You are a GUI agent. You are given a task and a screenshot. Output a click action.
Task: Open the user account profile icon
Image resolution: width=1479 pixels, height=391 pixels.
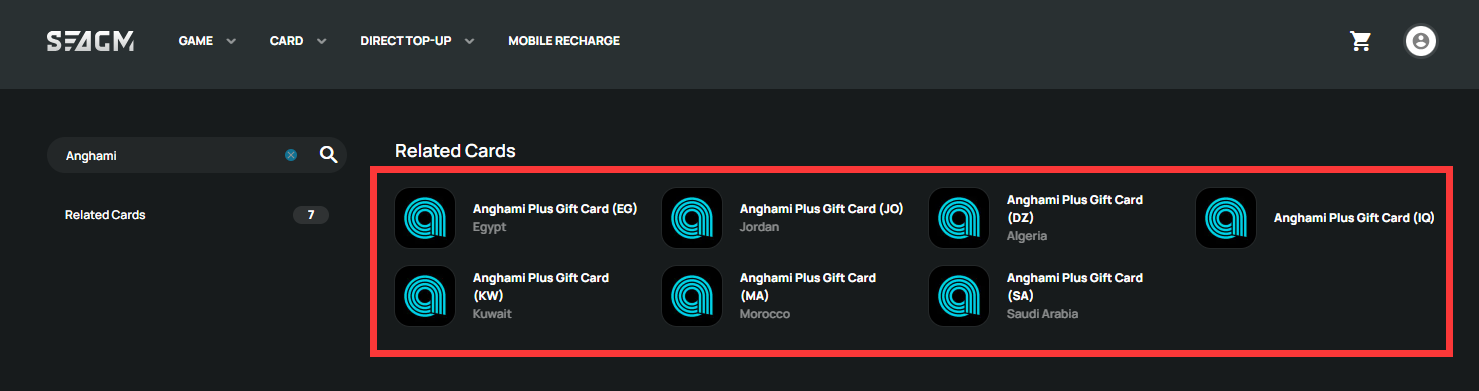pos(1421,41)
